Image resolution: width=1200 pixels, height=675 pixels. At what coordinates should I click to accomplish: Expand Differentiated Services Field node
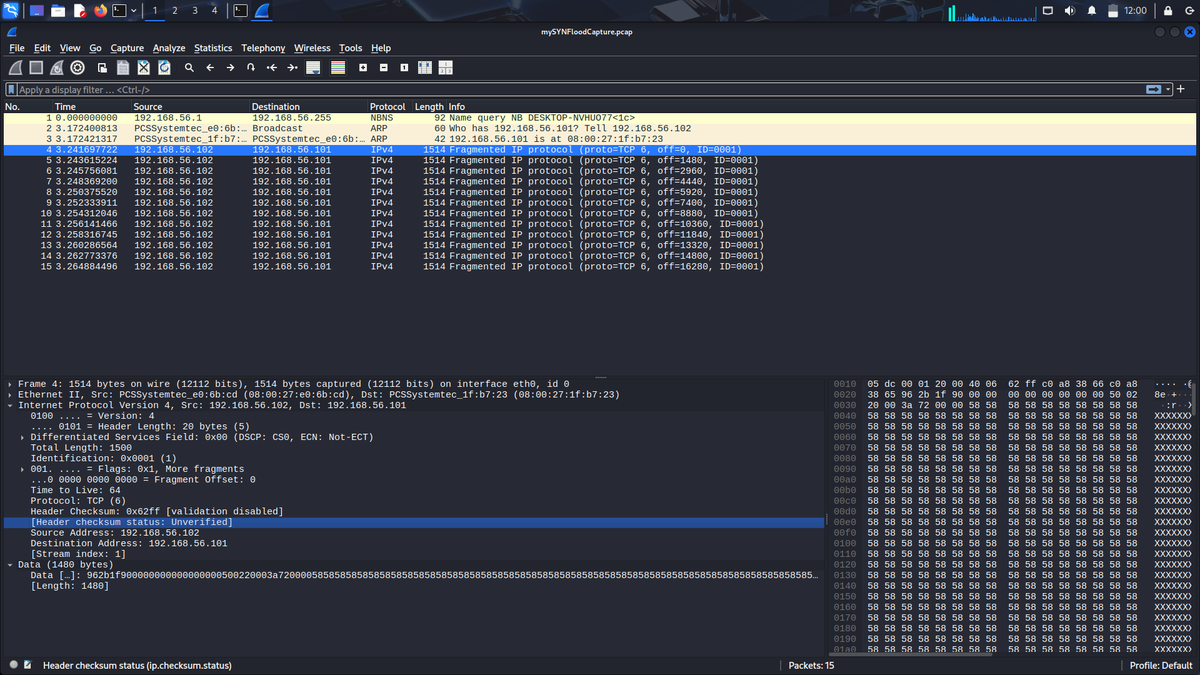(x=22, y=437)
